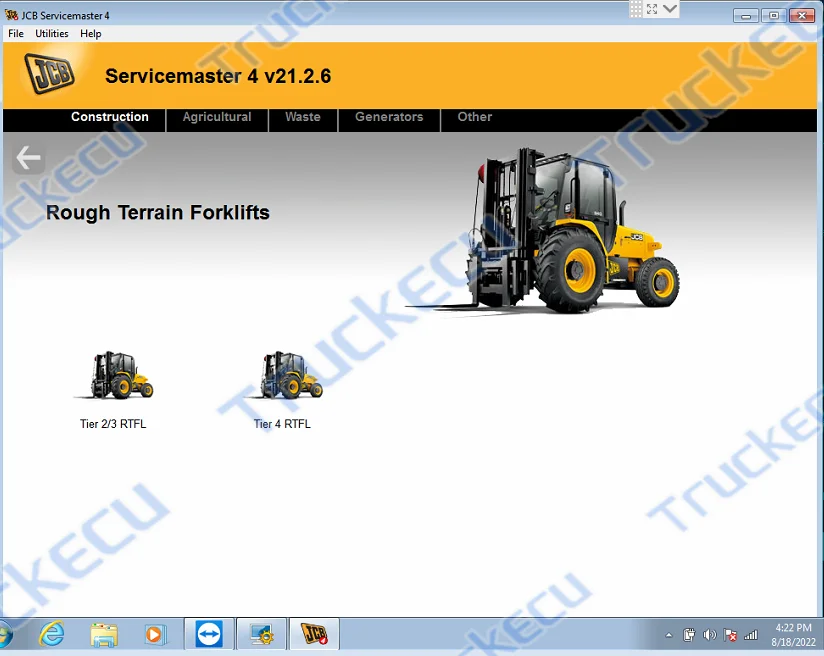
Task: Click the JCB logo in the app header
Action: [x=51, y=75]
